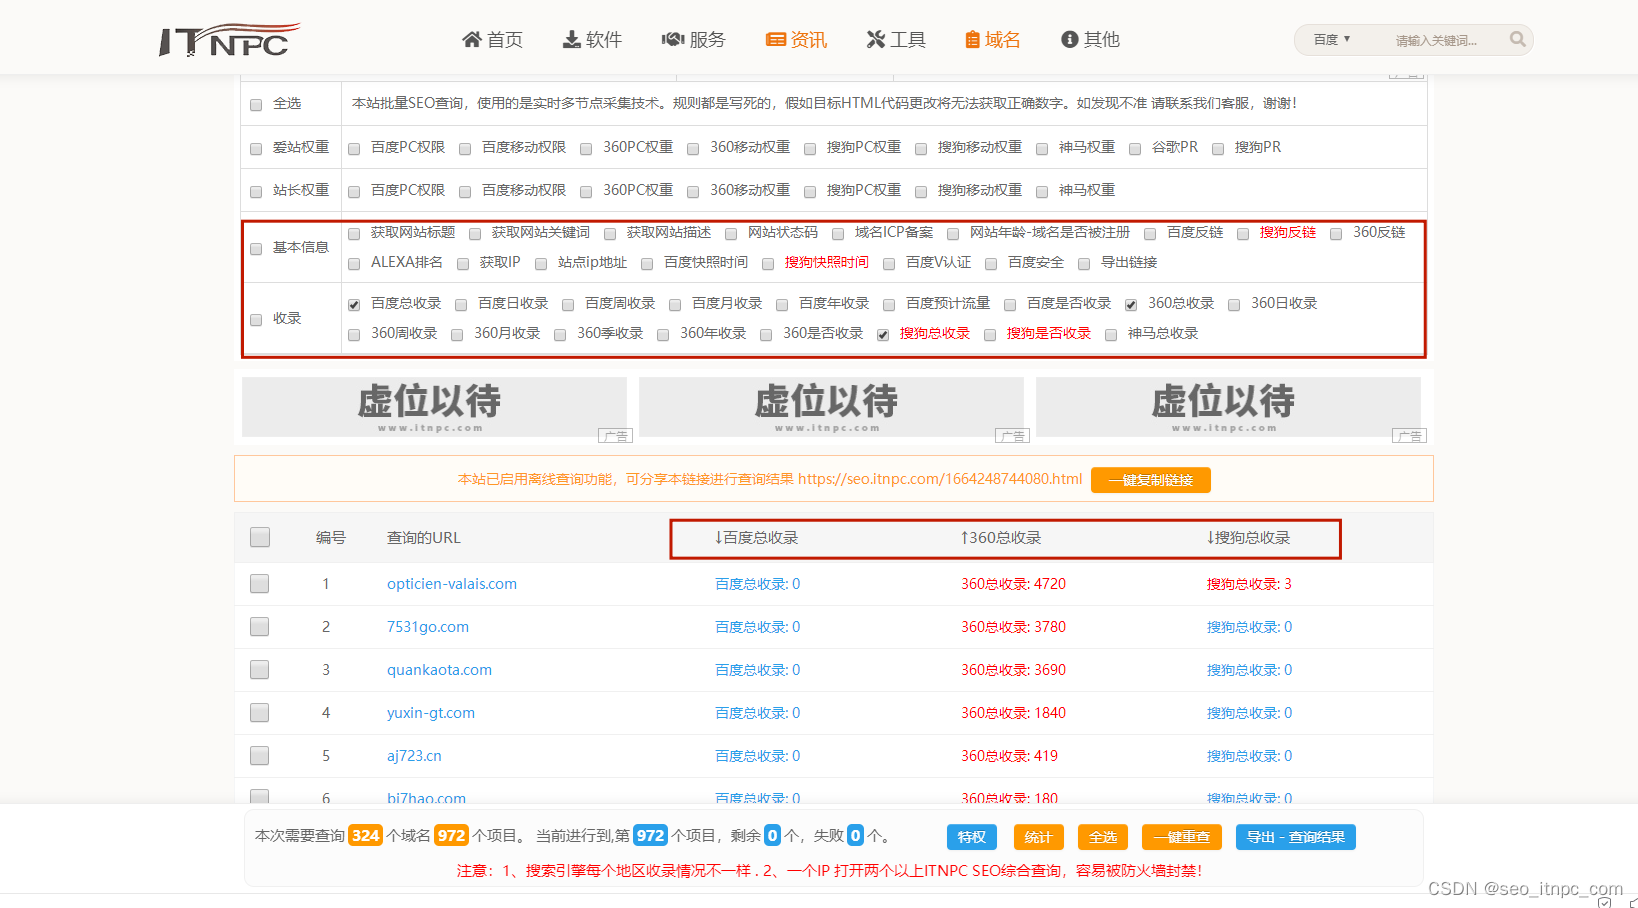Uncheck the 百度总收录 checkbox
1638x908 pixels.
(x=354, y=305)
